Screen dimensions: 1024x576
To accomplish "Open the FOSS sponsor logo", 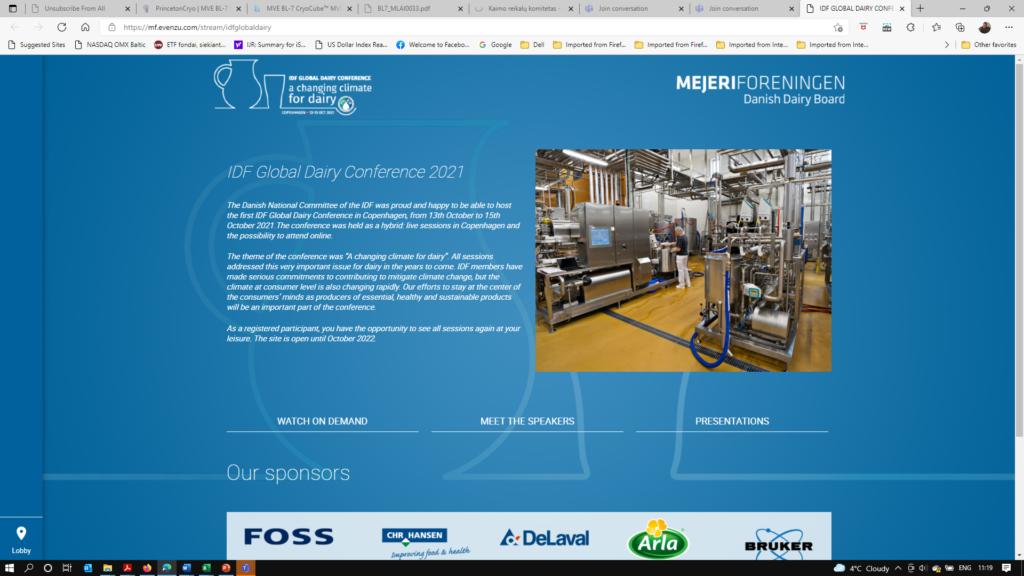I will click(289, 537).
